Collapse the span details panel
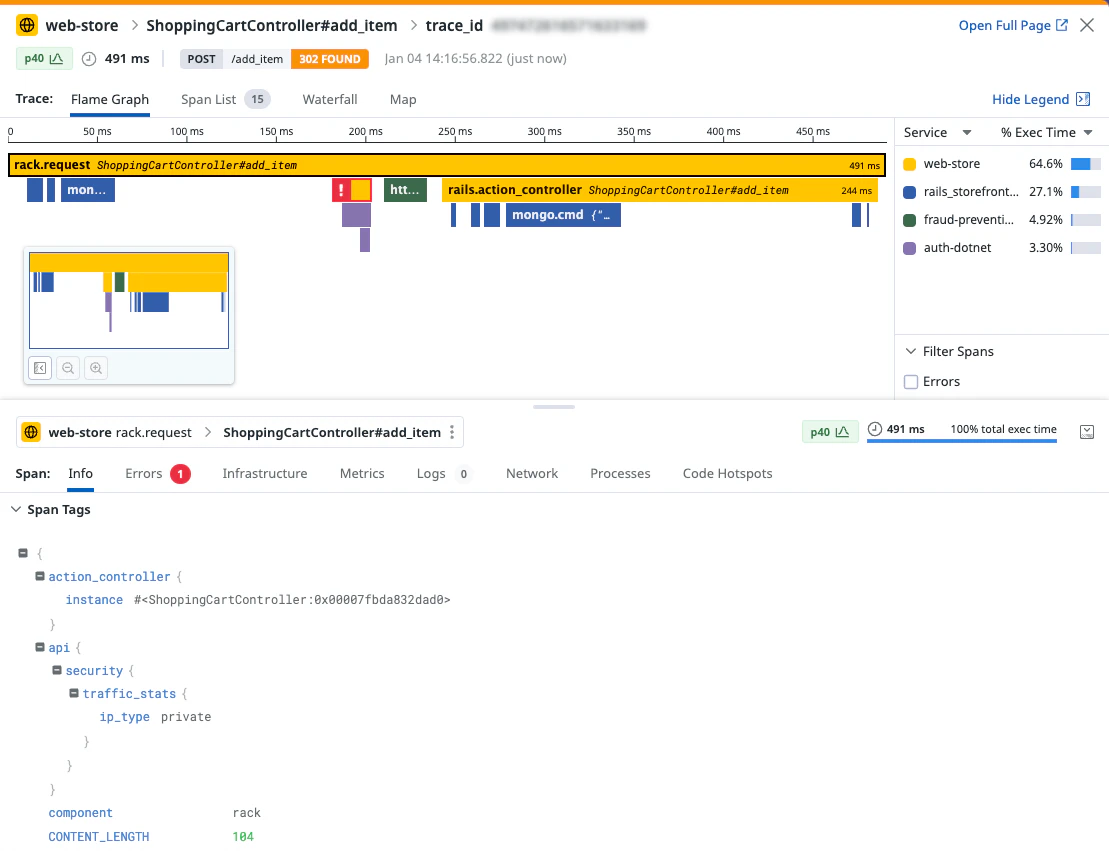This screenshot has width=1109, height=851. pyautogui.click(x=1088, y=432)
